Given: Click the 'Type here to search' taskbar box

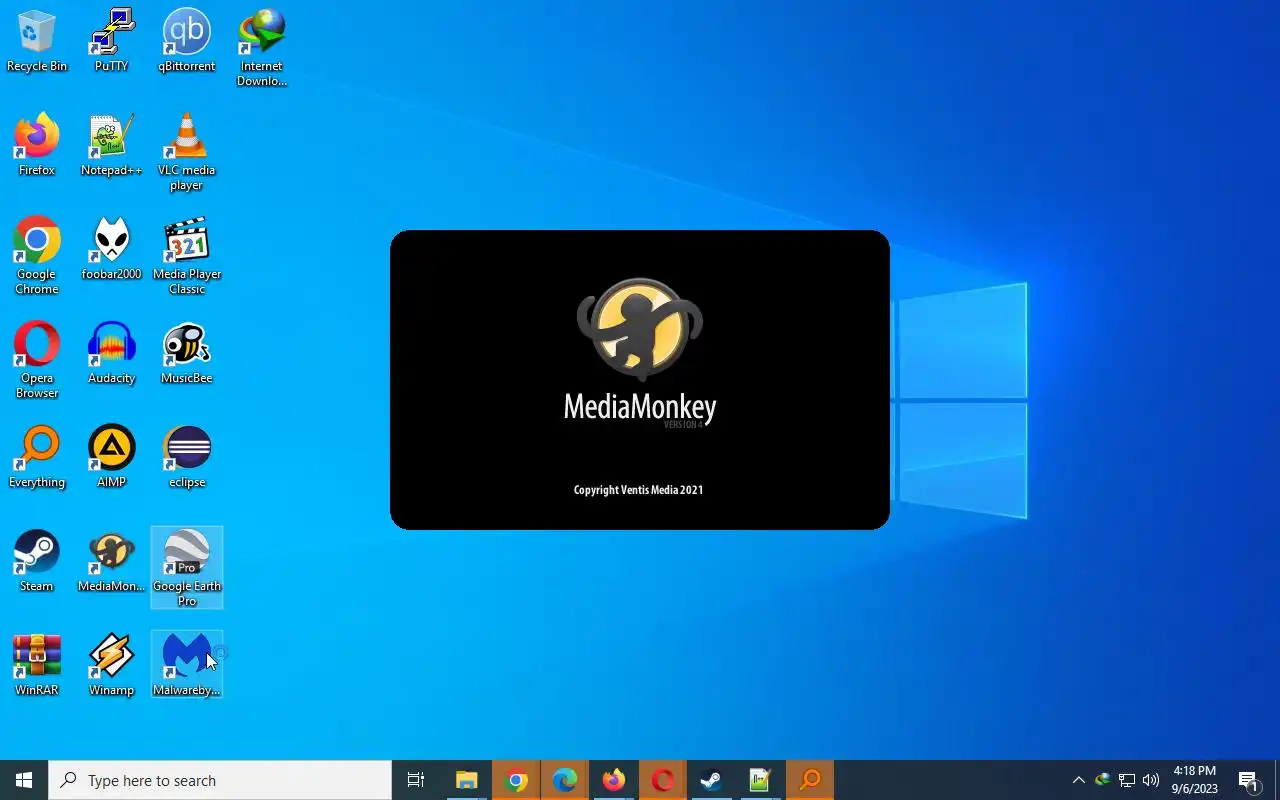Looking at the screenshot, I should [220, 780].
